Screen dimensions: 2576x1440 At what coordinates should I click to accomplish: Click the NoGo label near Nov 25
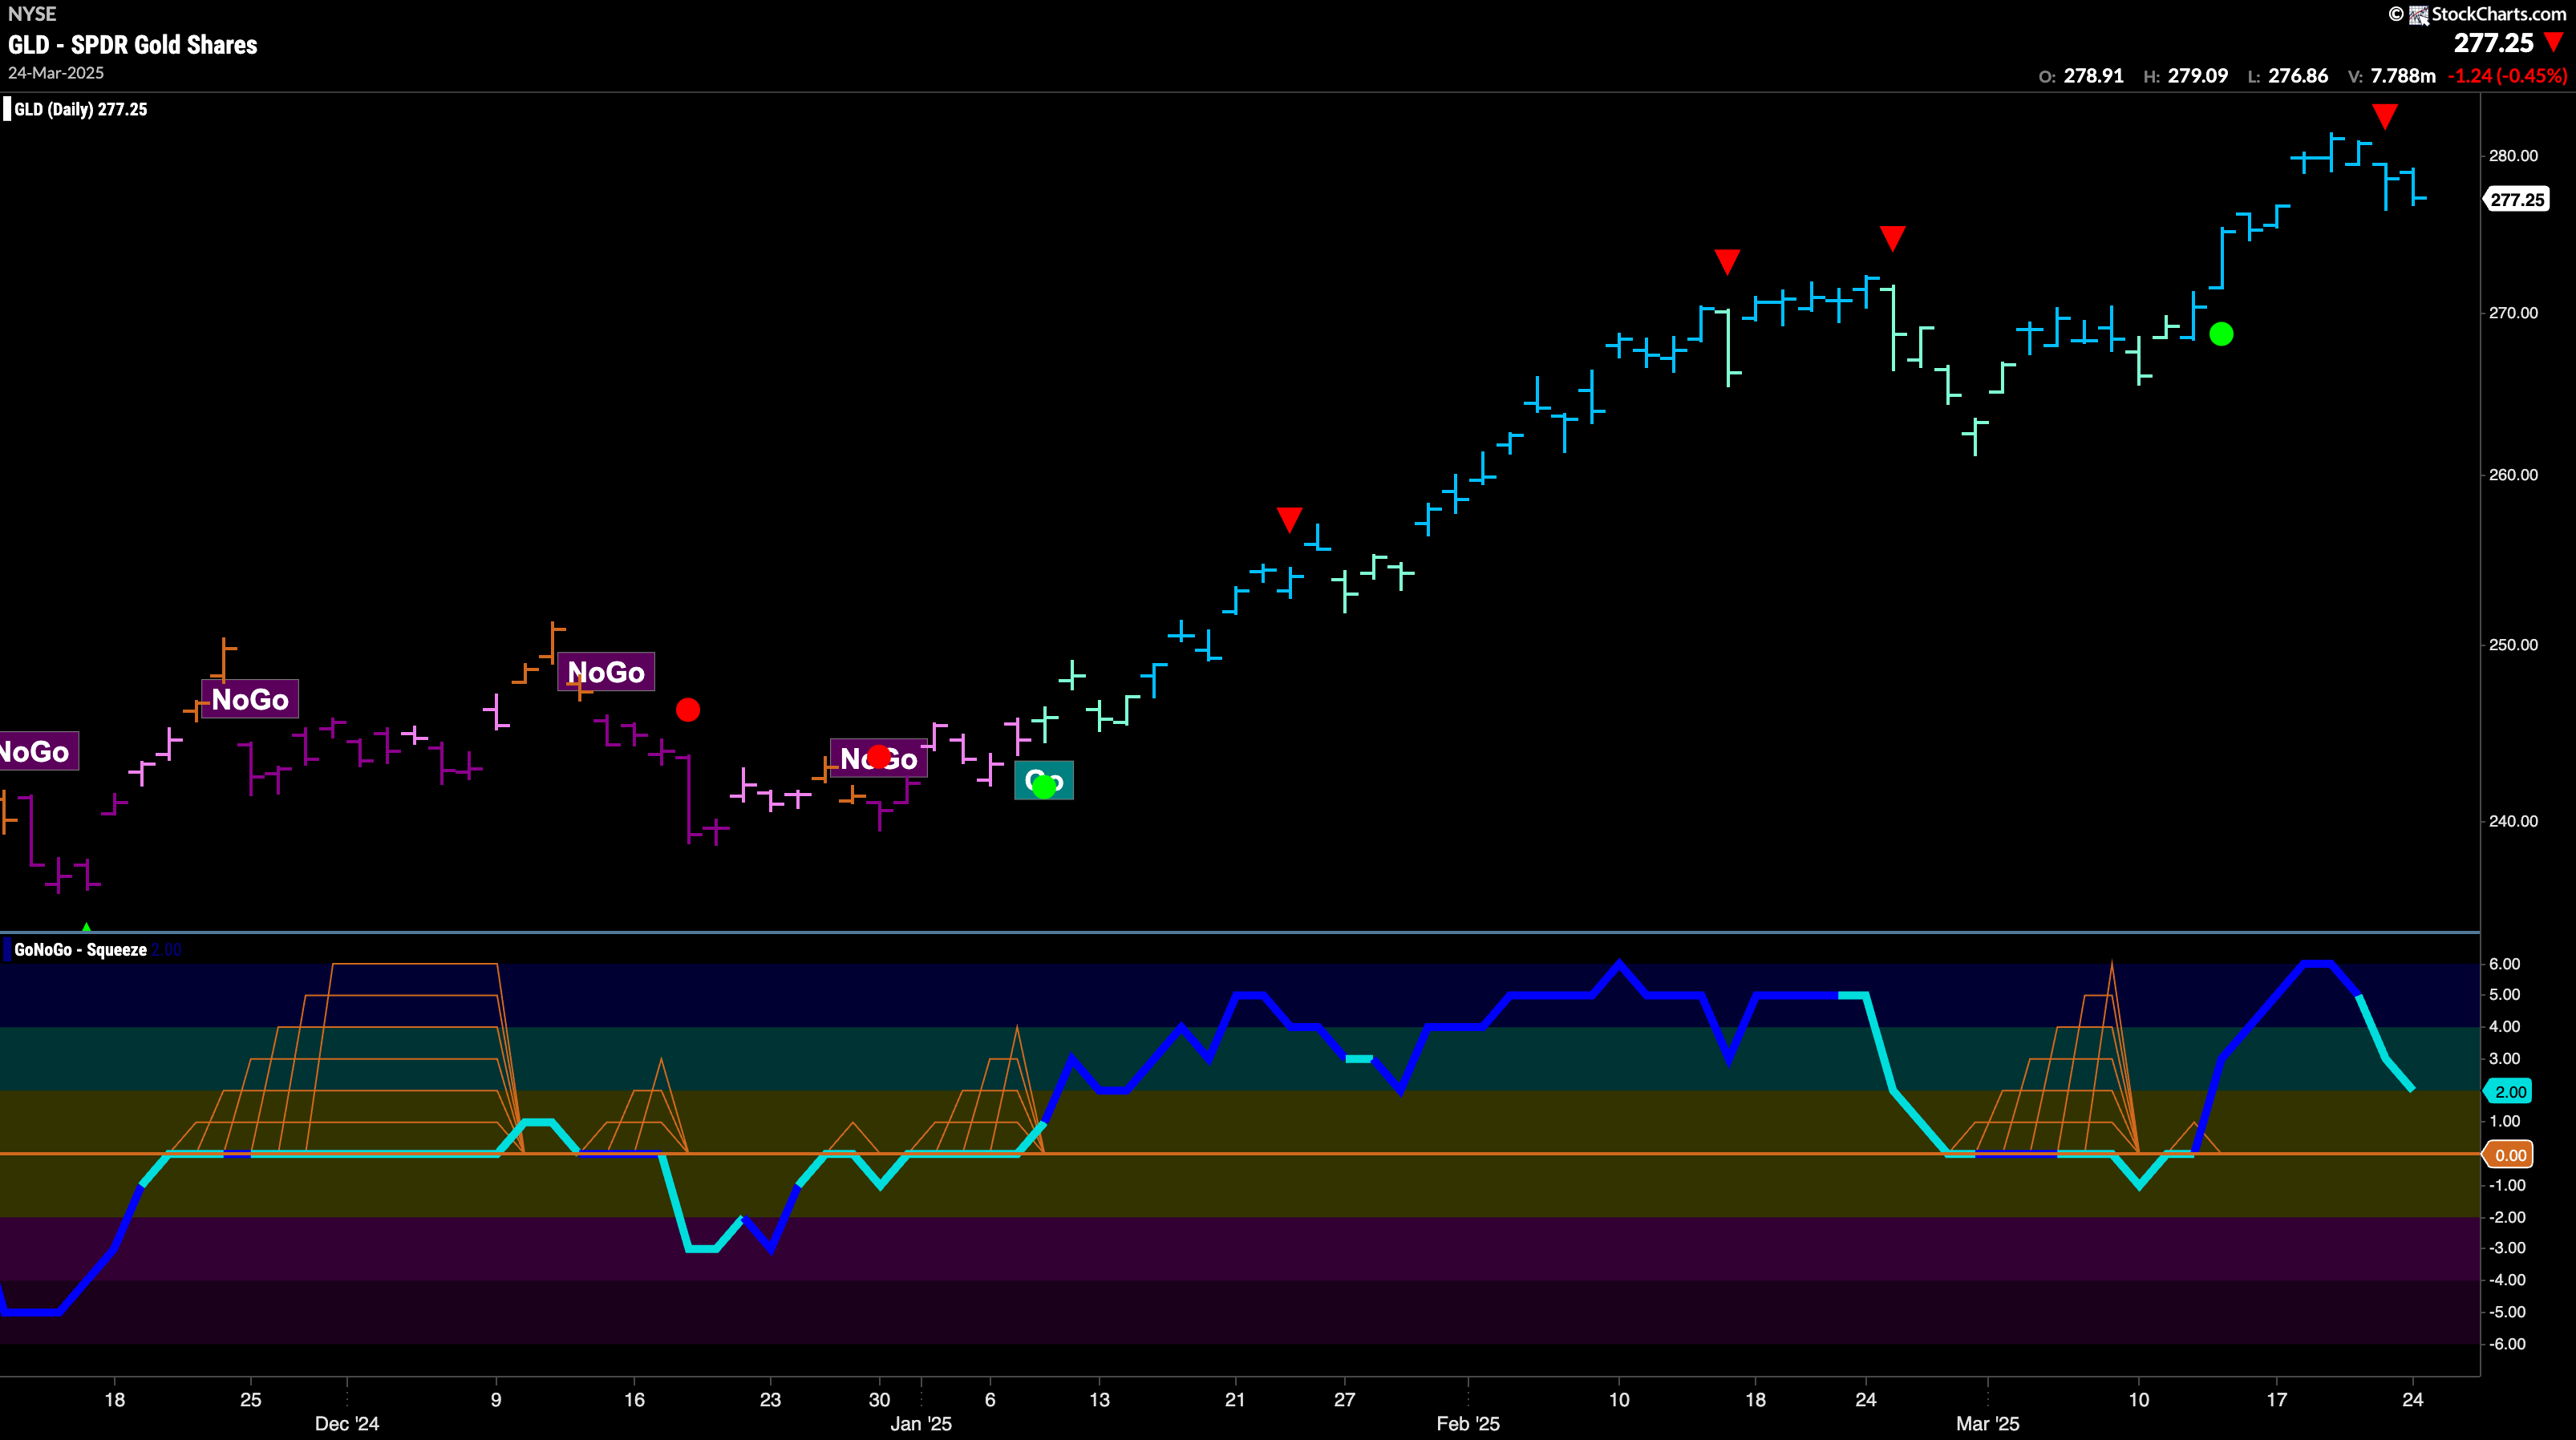[250, 699]
